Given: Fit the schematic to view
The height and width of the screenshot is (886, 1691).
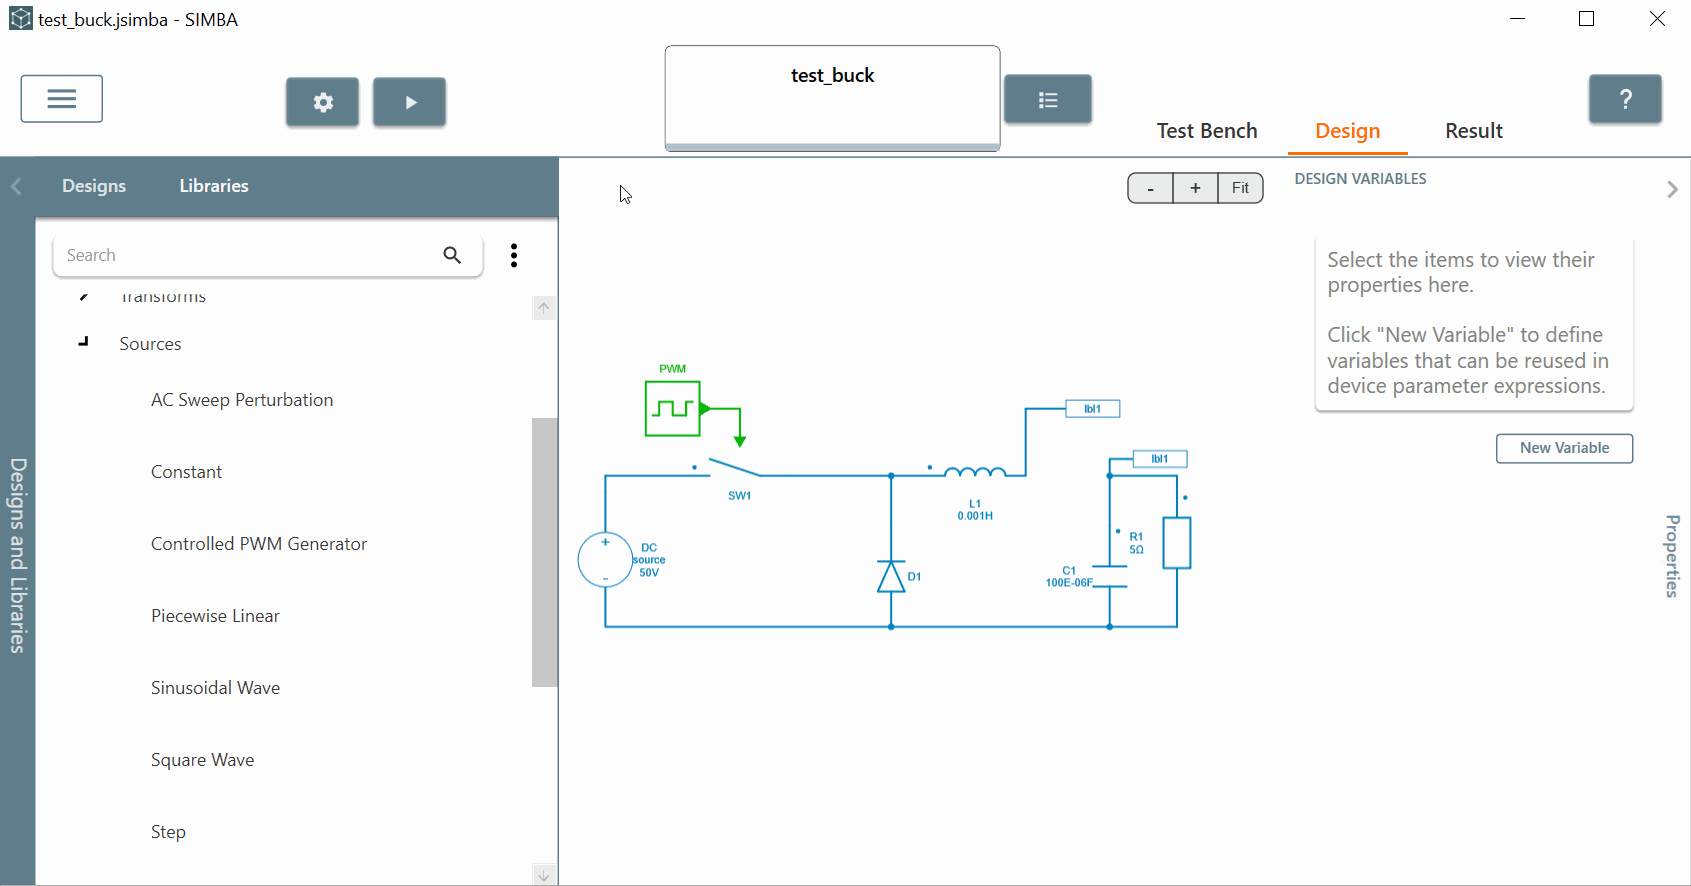Looking at the screenshot, I should pos(1240,188).
